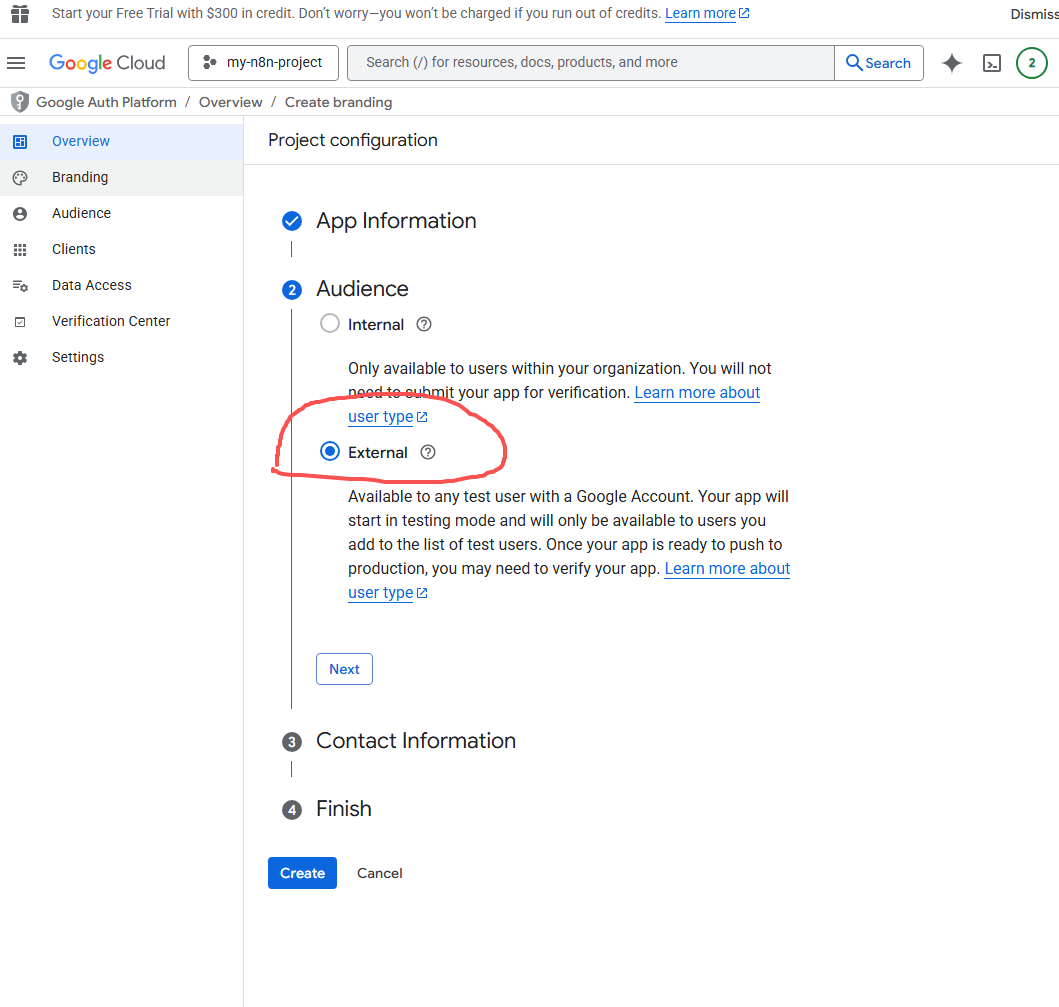Expand the Contact Information step
The image size is (1059, 1007).
click(x=415, y=741)
